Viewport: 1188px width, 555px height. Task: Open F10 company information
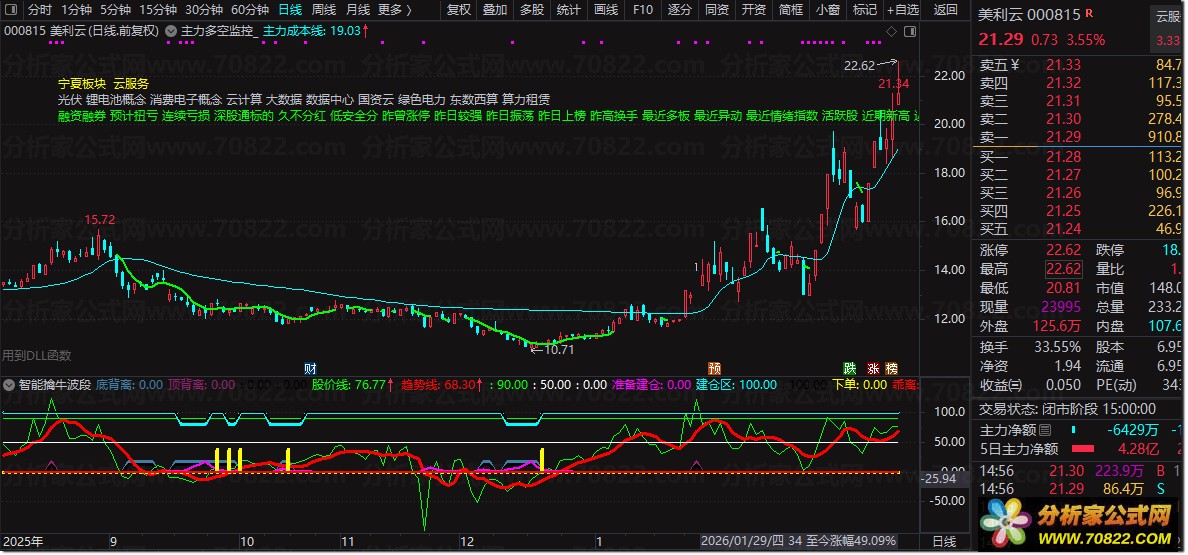642,10
